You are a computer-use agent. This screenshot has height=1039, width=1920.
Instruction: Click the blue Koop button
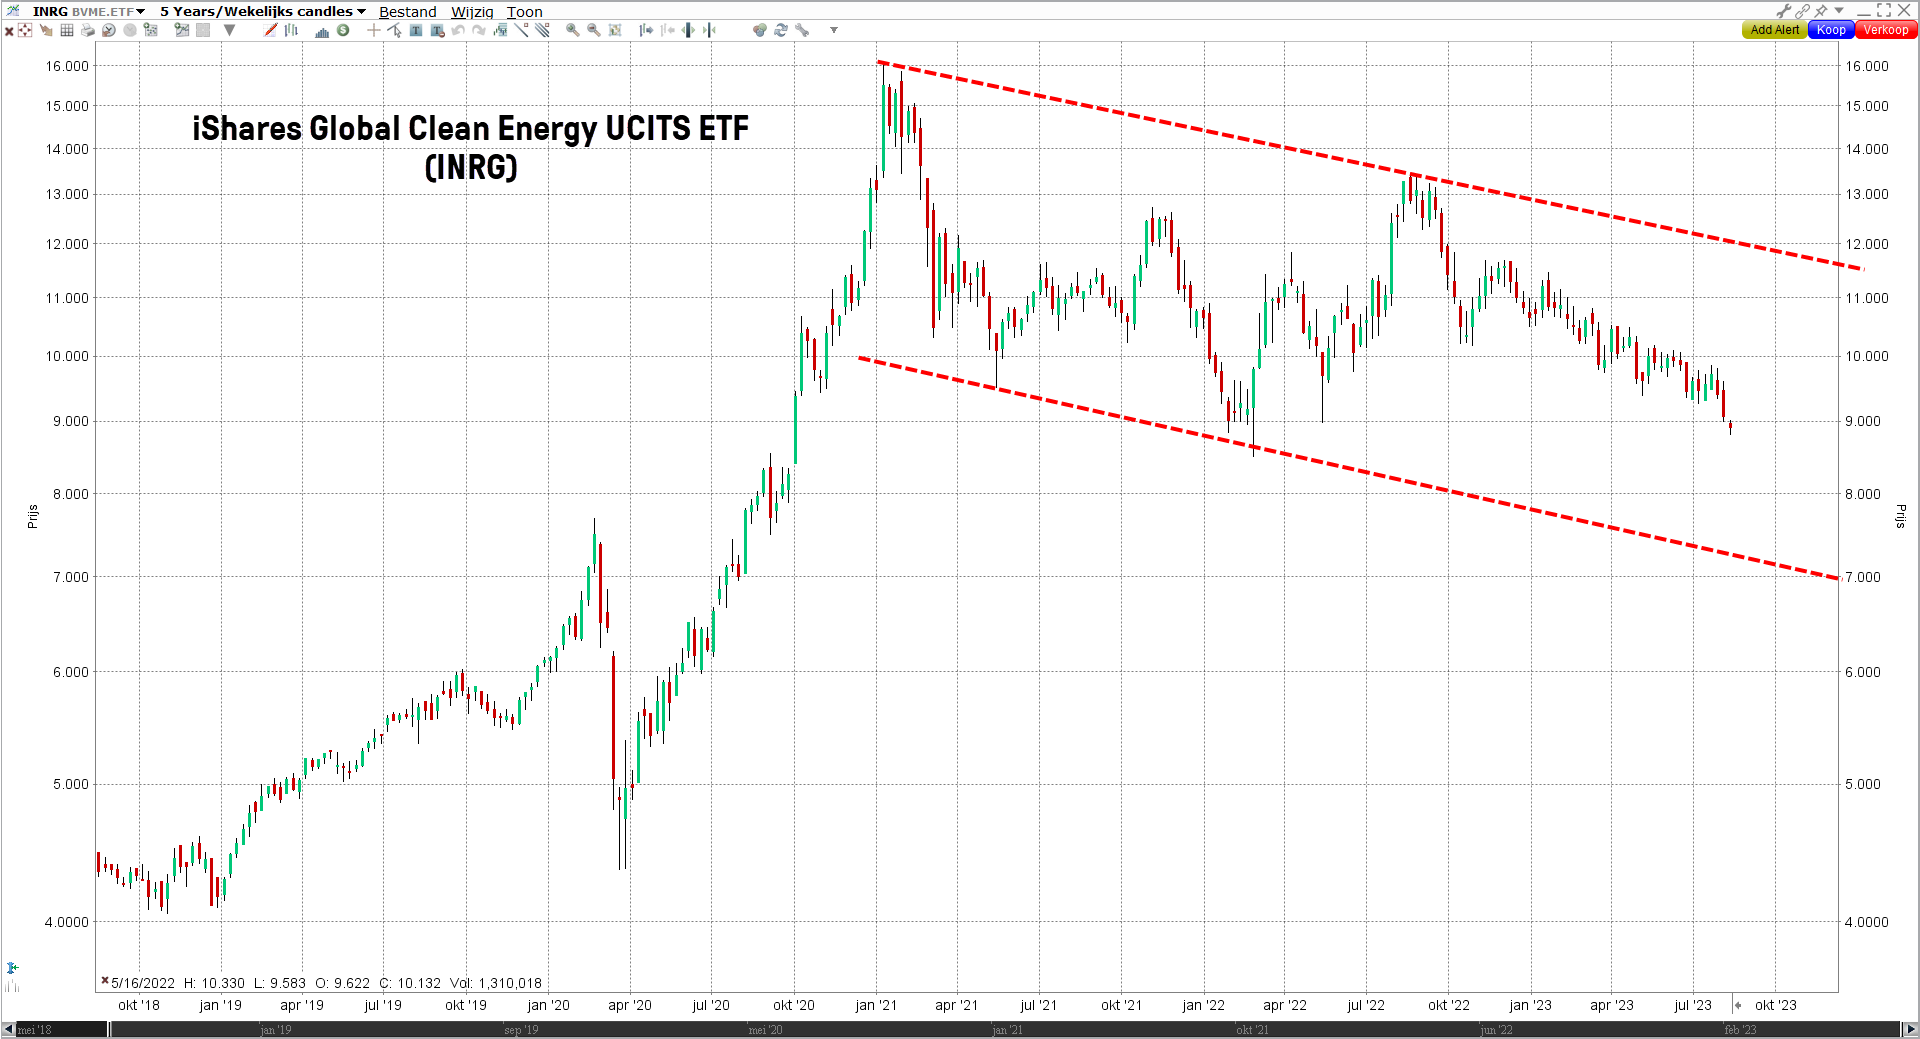pyautogui.click(x=1831, y=30)
